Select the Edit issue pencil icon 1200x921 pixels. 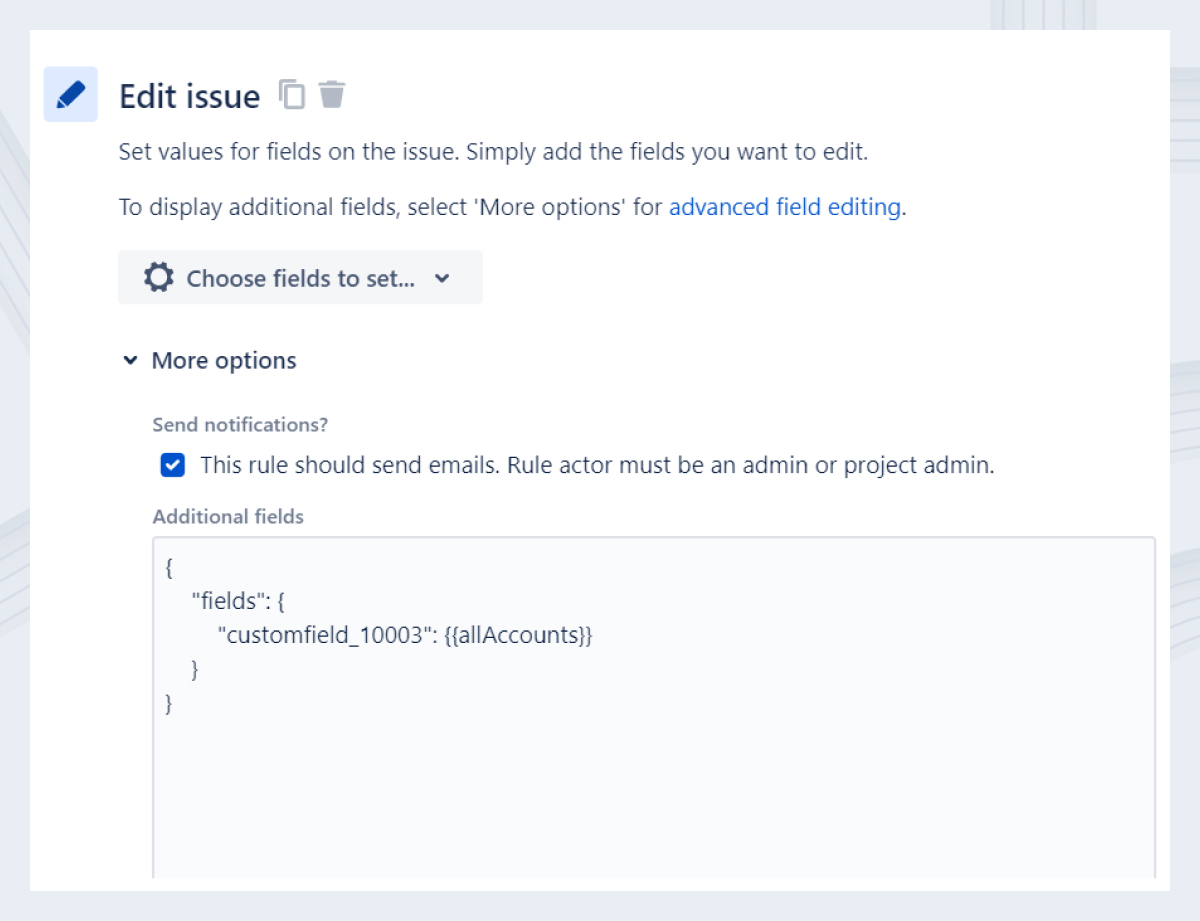[70, 94]
